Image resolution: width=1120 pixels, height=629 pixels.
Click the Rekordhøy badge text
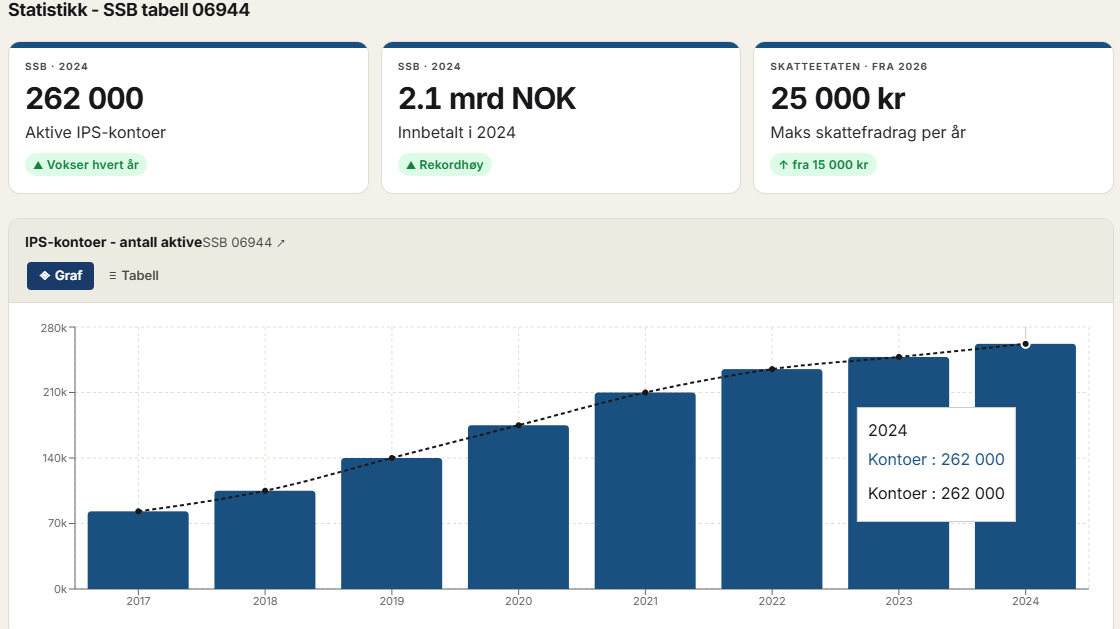click(452, 165)
